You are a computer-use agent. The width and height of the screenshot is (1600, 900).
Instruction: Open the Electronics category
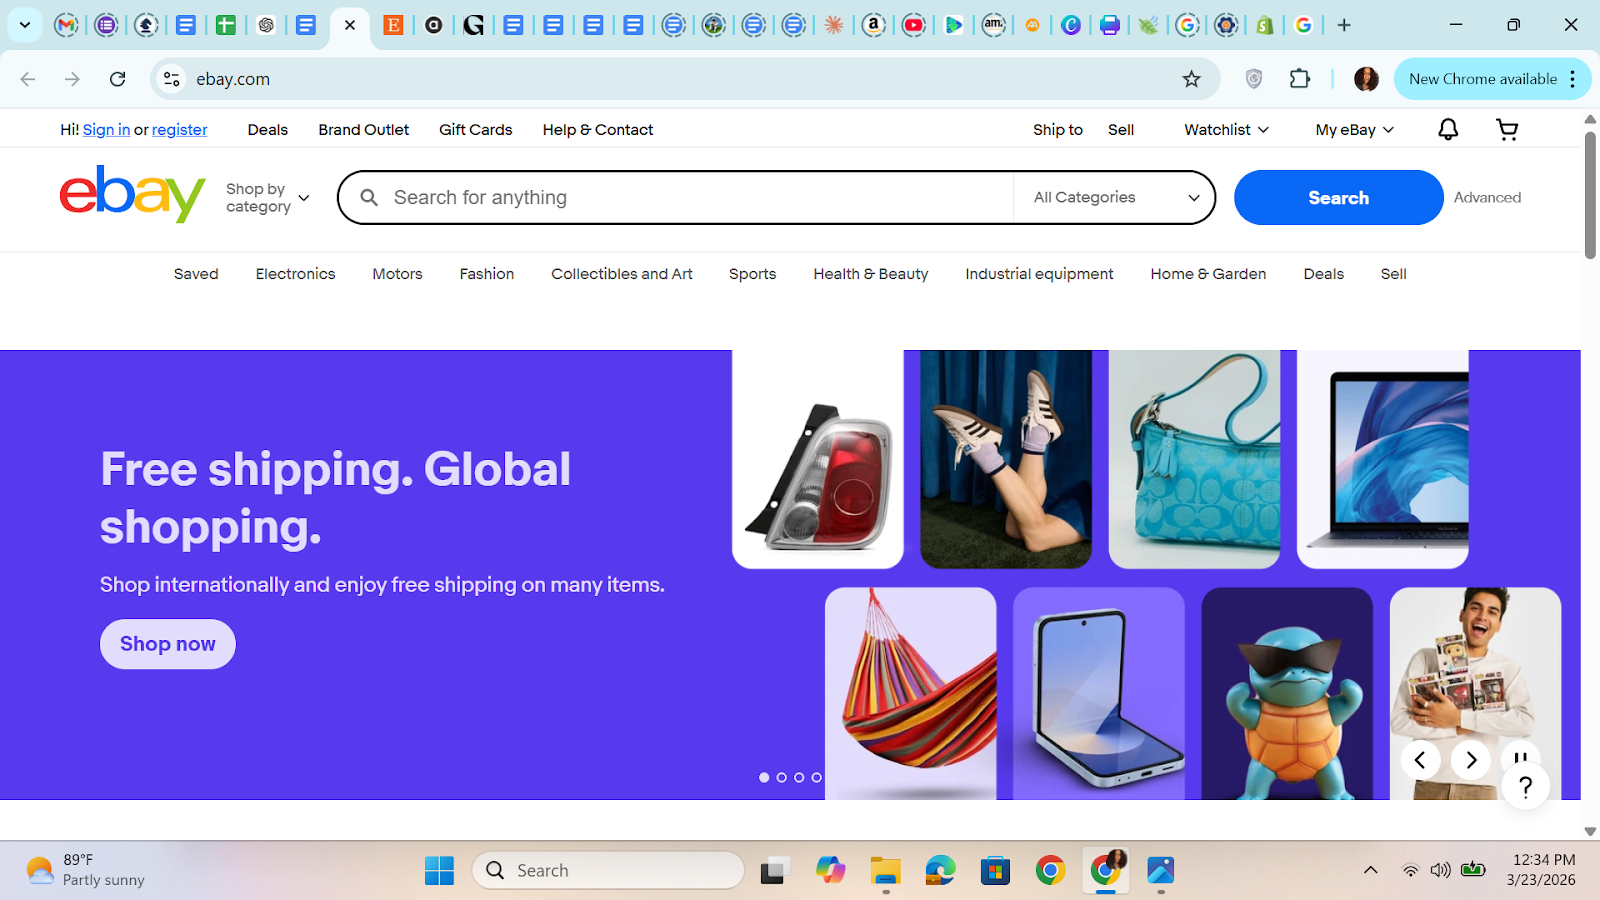tap(295, 274)
